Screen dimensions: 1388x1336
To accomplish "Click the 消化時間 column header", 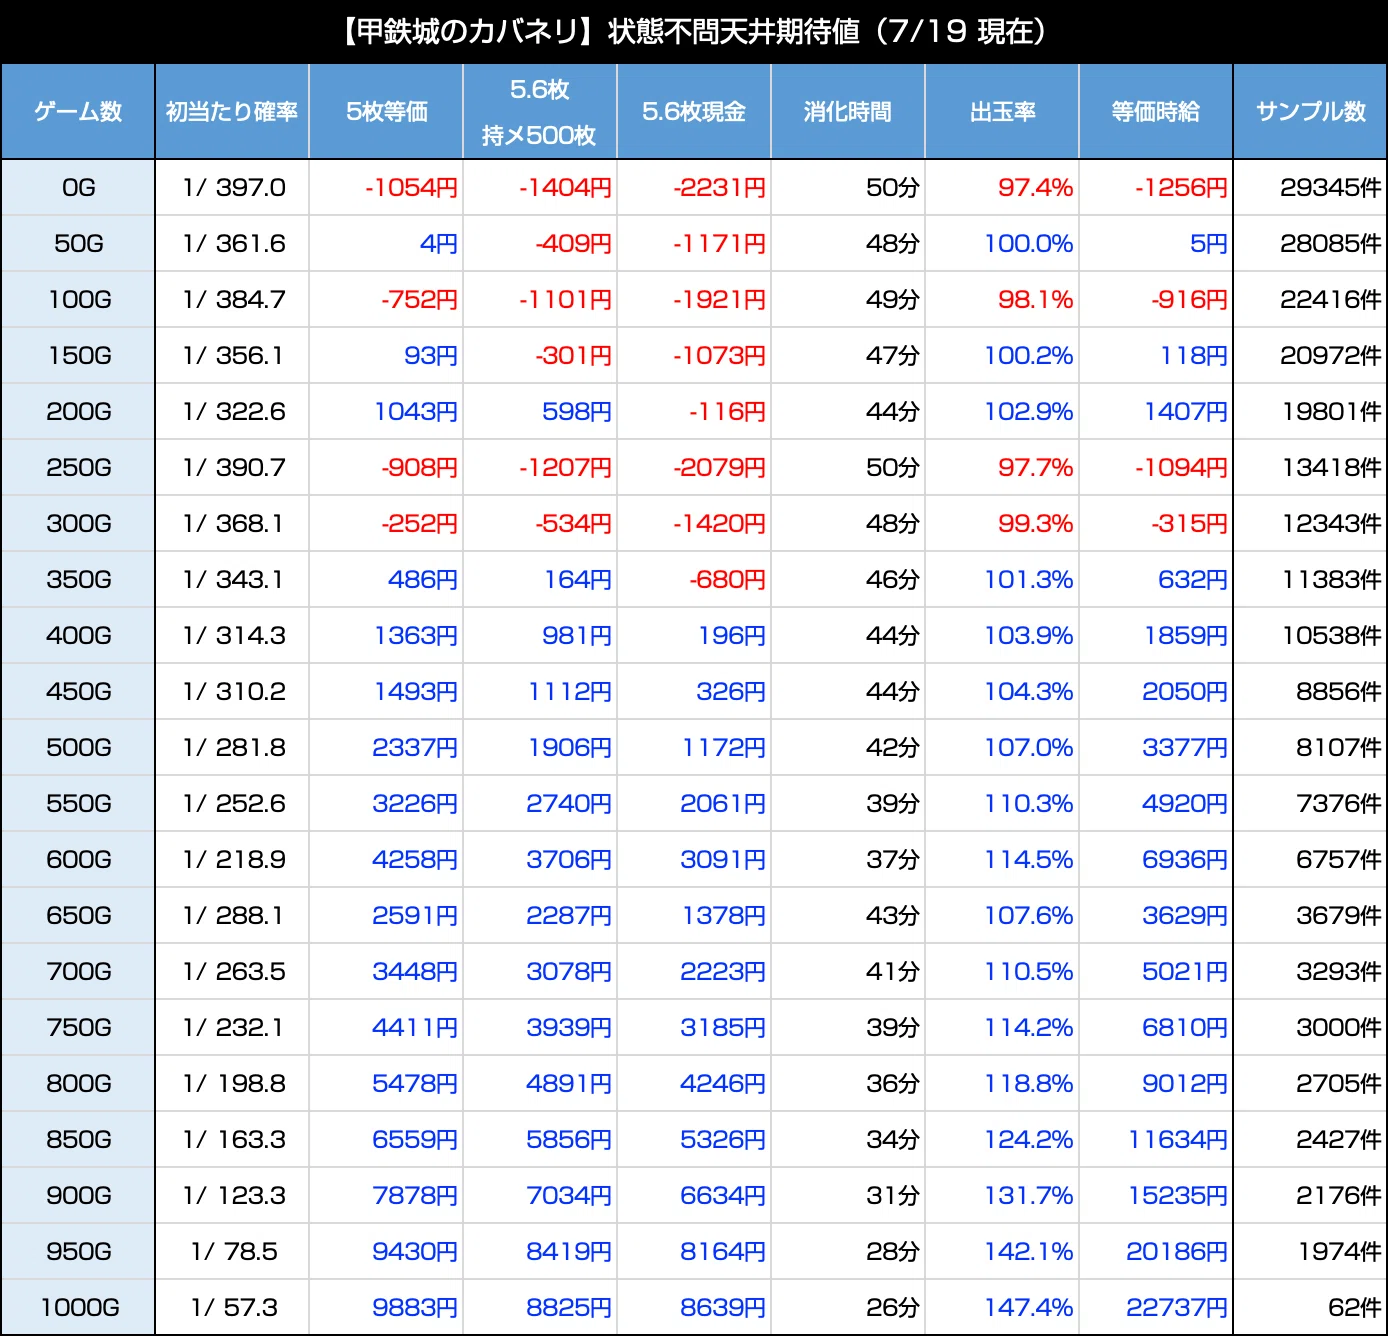I will (848, 112).
